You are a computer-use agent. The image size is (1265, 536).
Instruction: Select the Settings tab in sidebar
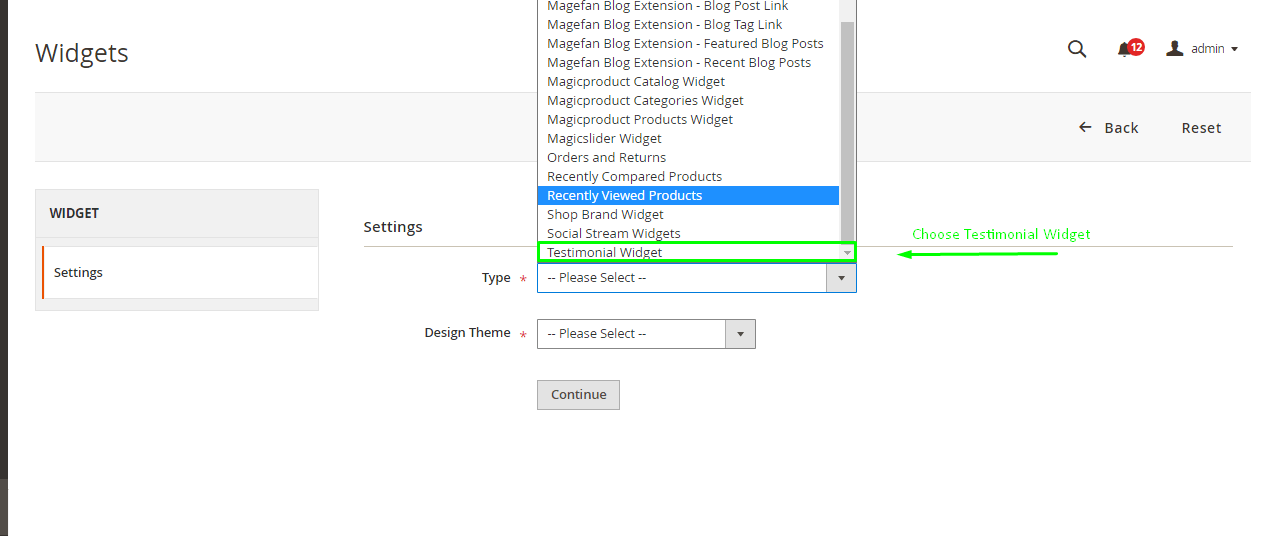pyautogui.click(x=179, y=272)
